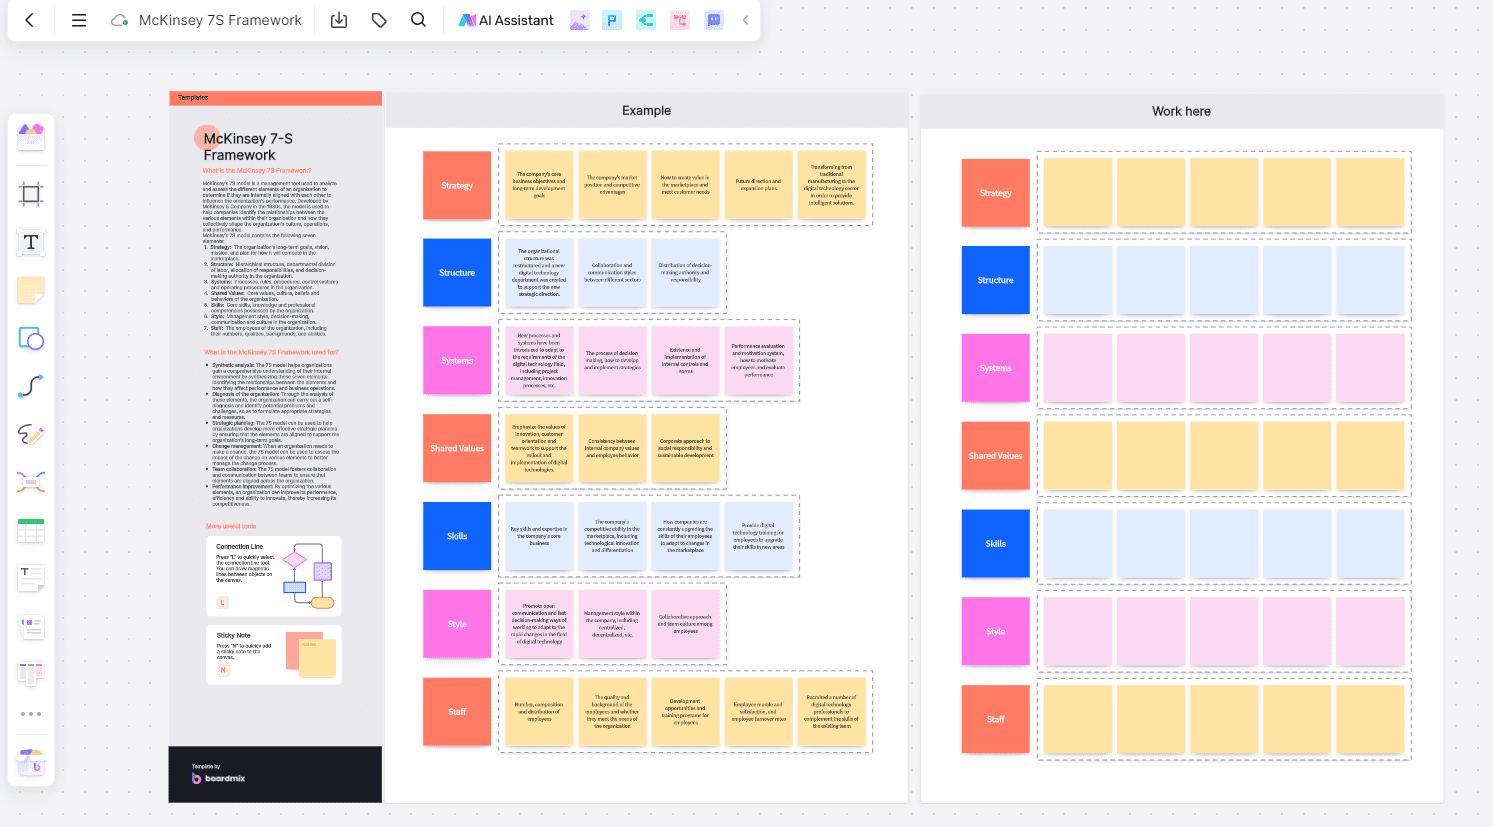Select Shared Values label in the Example frame
This screenshot has height=827, width=1493.
coord(457,449)
